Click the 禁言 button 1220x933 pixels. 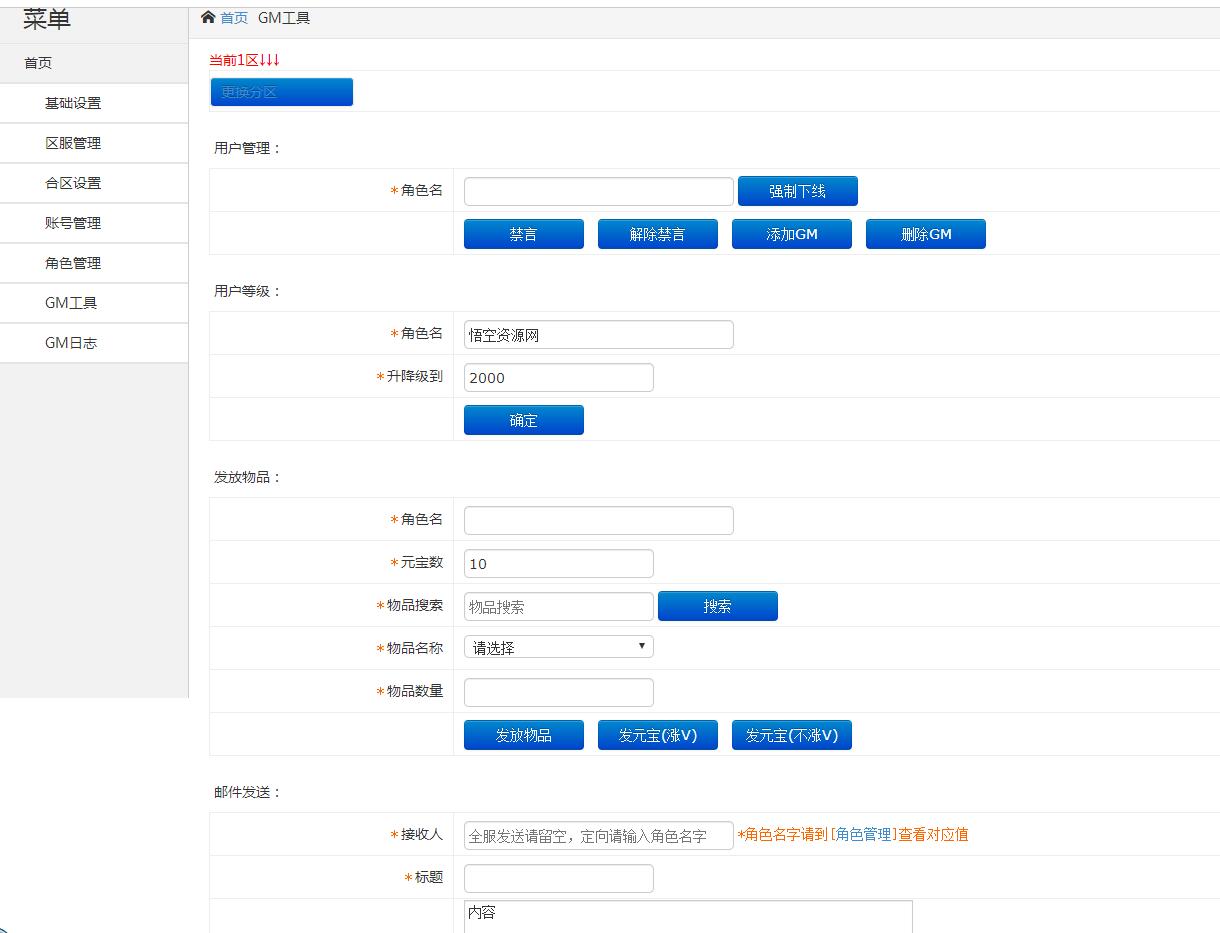click(x=523, y=234)
